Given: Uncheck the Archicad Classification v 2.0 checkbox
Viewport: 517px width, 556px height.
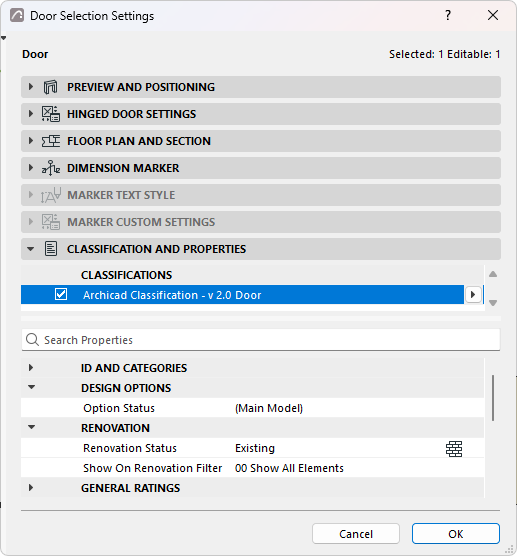Looking at the screenshot, I should pos(61,294).
